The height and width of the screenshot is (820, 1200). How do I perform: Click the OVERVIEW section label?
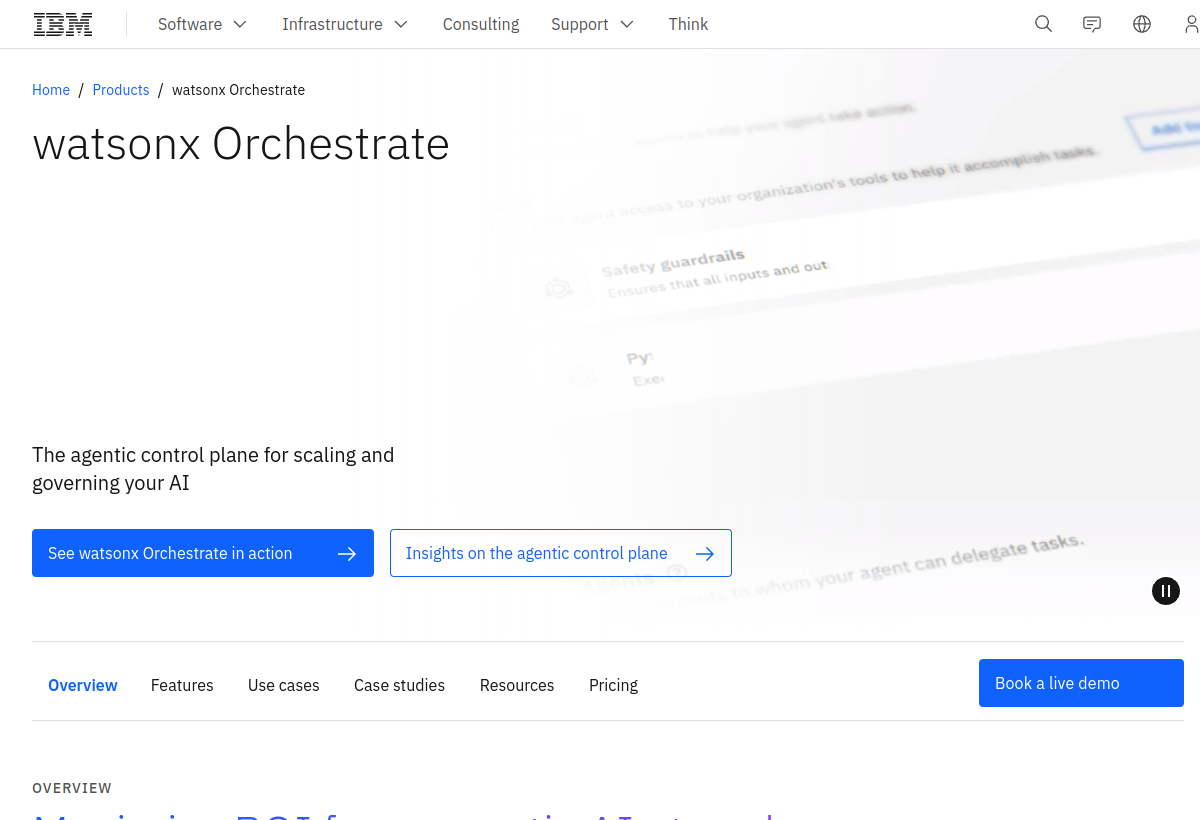(72, 788)
